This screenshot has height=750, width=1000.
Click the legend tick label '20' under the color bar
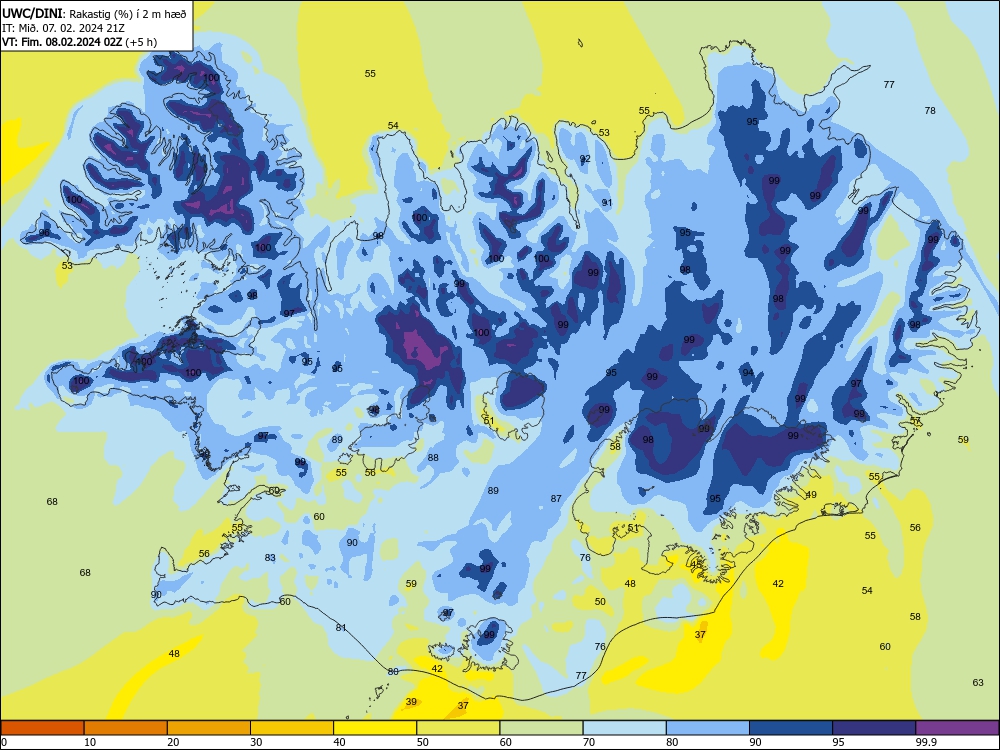coord(173,742)
